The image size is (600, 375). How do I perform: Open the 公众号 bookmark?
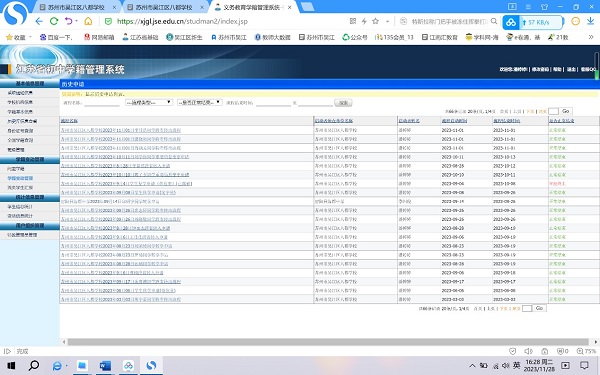click(354, 37)
